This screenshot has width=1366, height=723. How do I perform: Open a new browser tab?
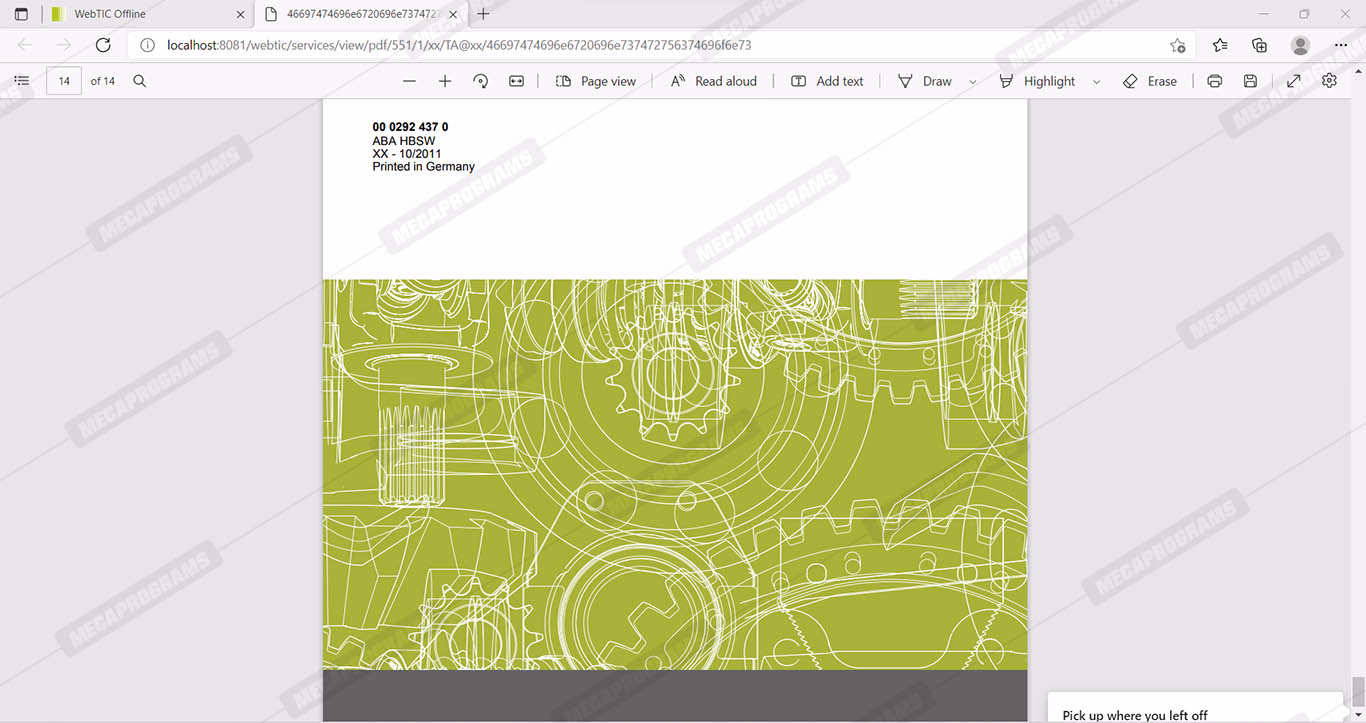tap(484, 14)
